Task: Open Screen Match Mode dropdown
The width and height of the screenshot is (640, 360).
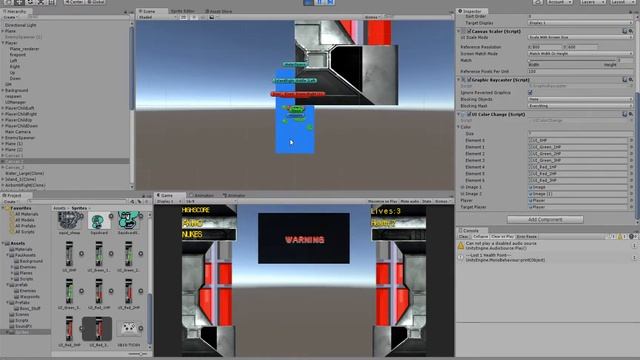Action: point(580,53)
